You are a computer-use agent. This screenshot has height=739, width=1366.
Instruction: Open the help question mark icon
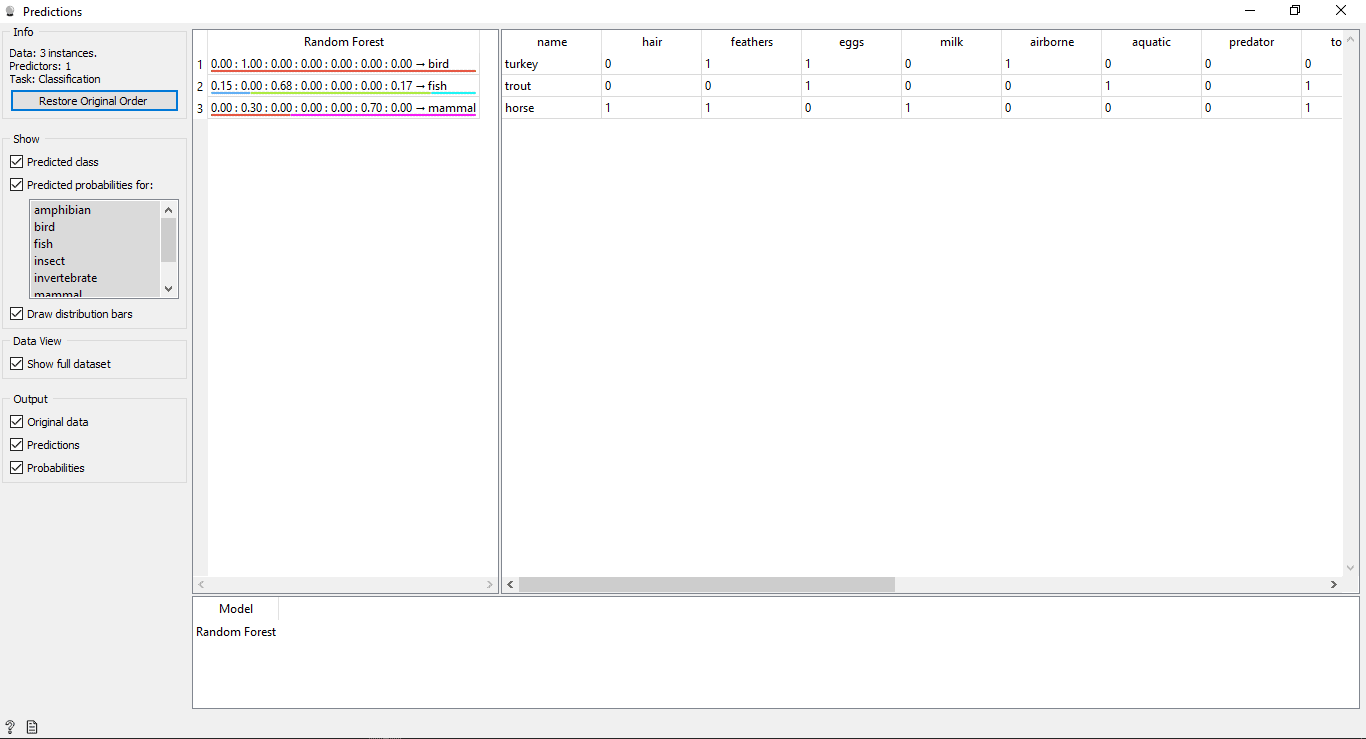click(x=10, y=727)
